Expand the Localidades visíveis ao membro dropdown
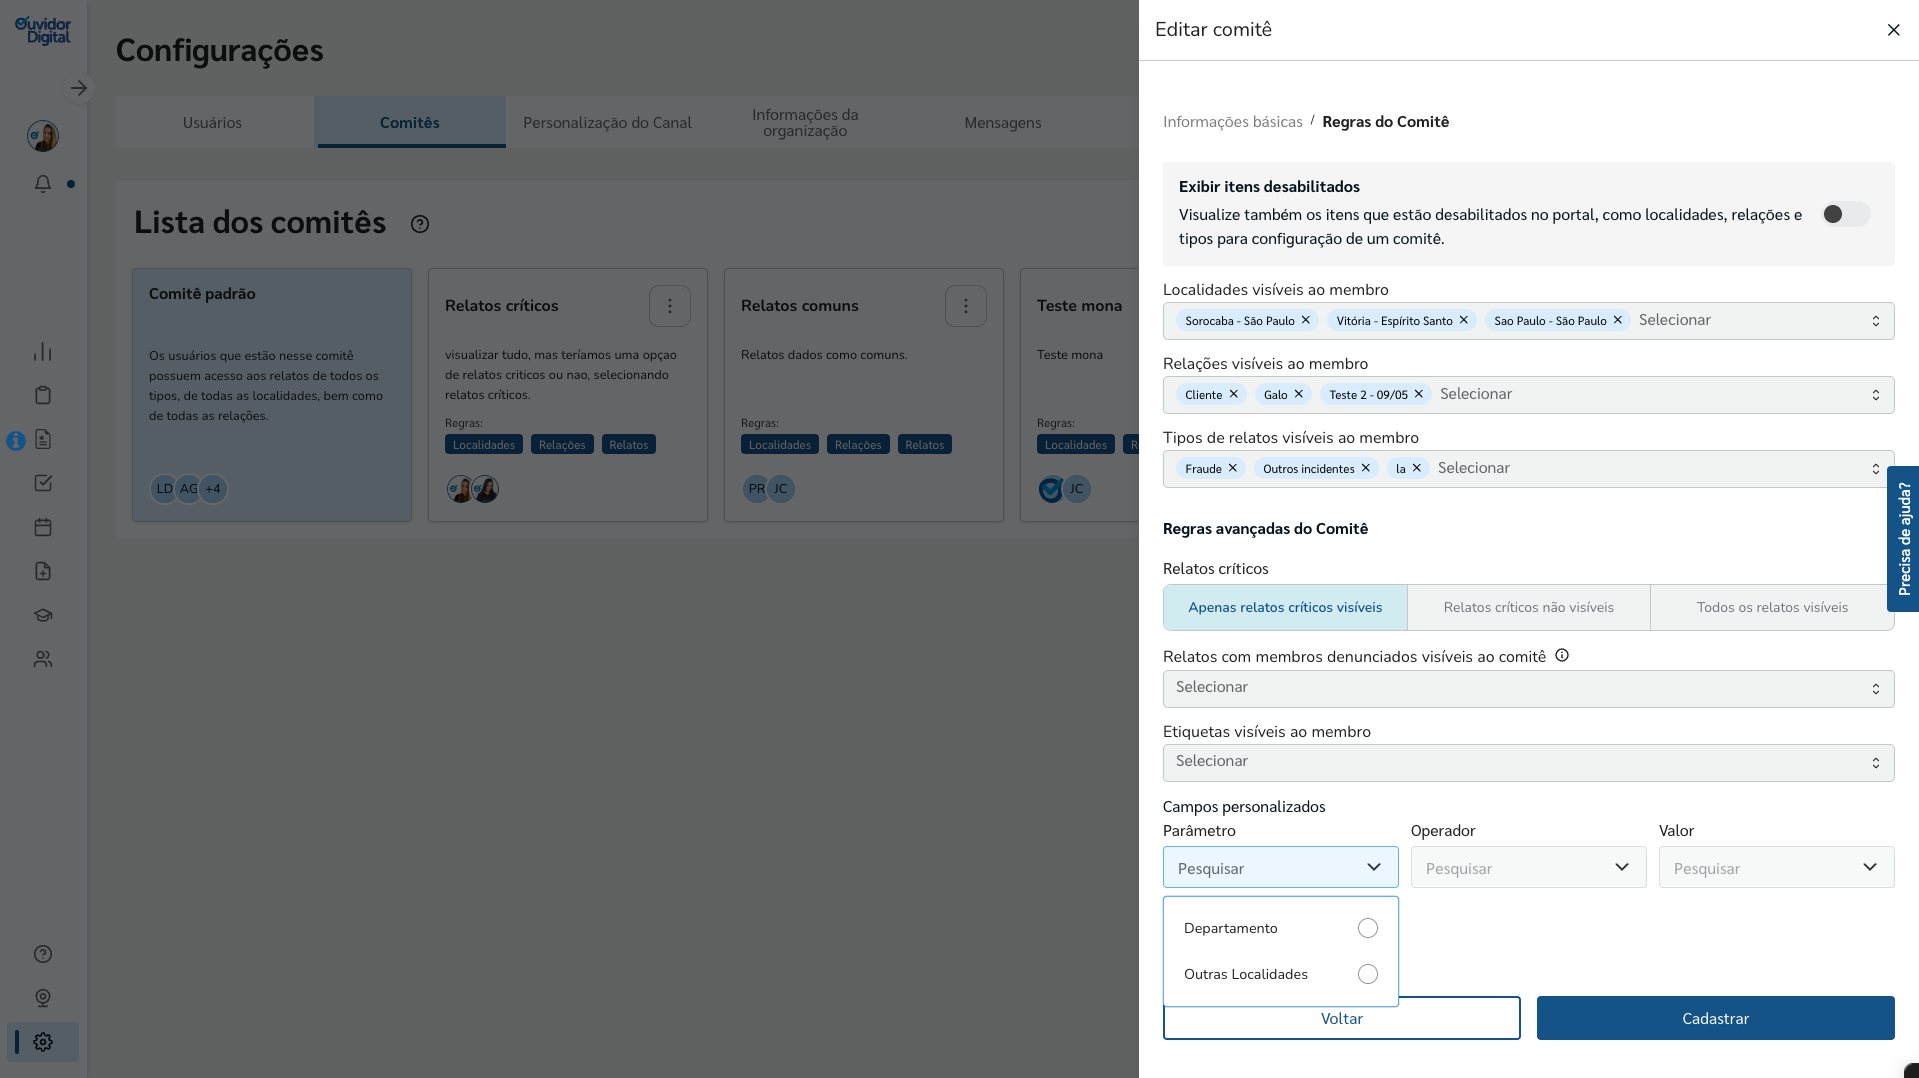The height and width of the screenshot is (1078, 1919). pos(1876,321)
